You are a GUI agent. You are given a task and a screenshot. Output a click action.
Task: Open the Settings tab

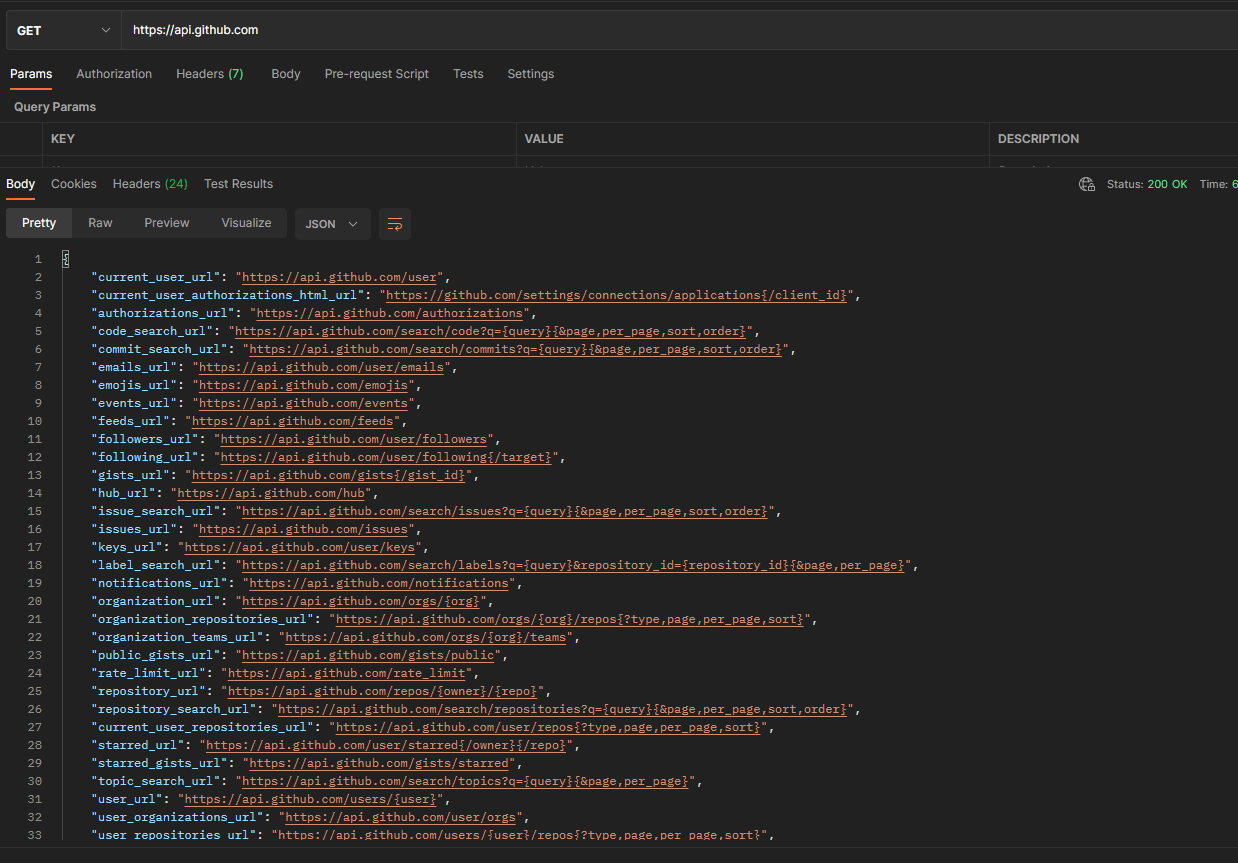531,74
